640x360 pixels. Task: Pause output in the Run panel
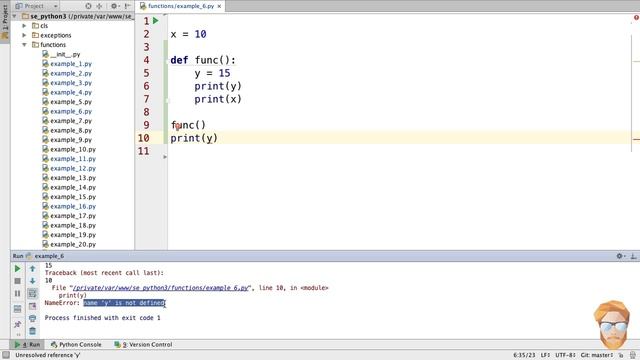pyautogui.click(x=17, y=293)
